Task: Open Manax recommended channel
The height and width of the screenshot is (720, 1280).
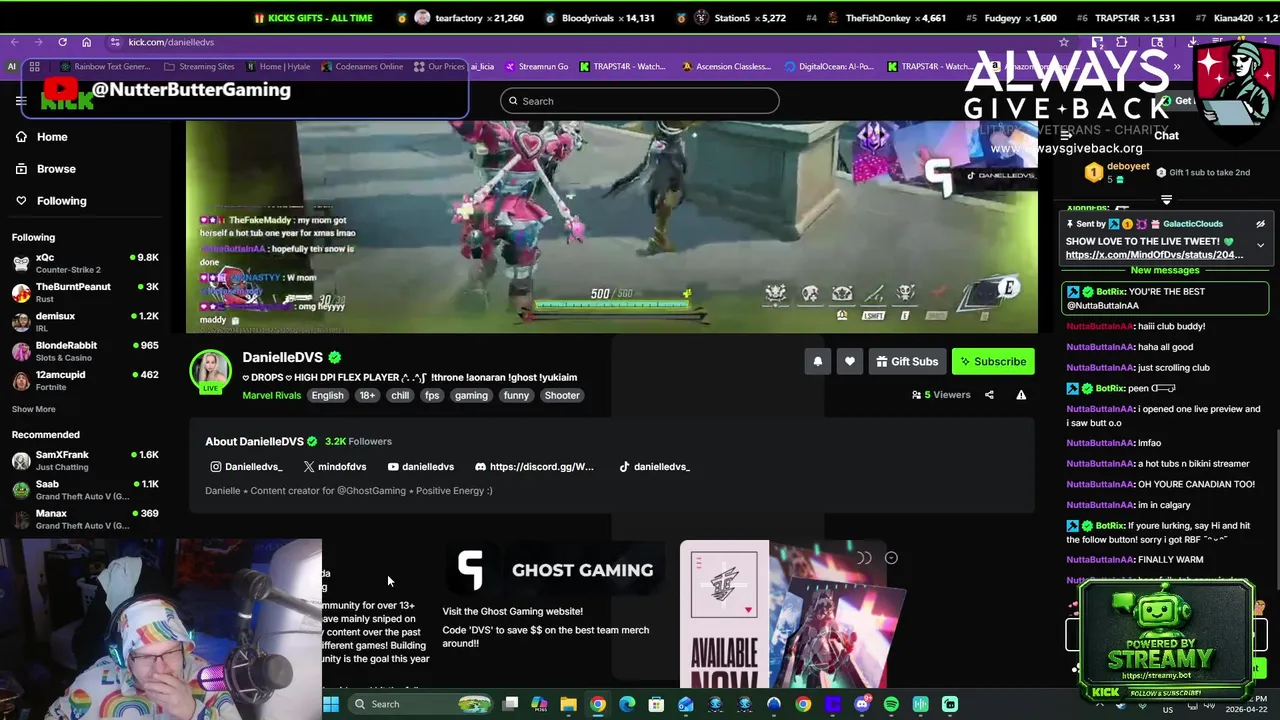Action: (x=85, y=519)
